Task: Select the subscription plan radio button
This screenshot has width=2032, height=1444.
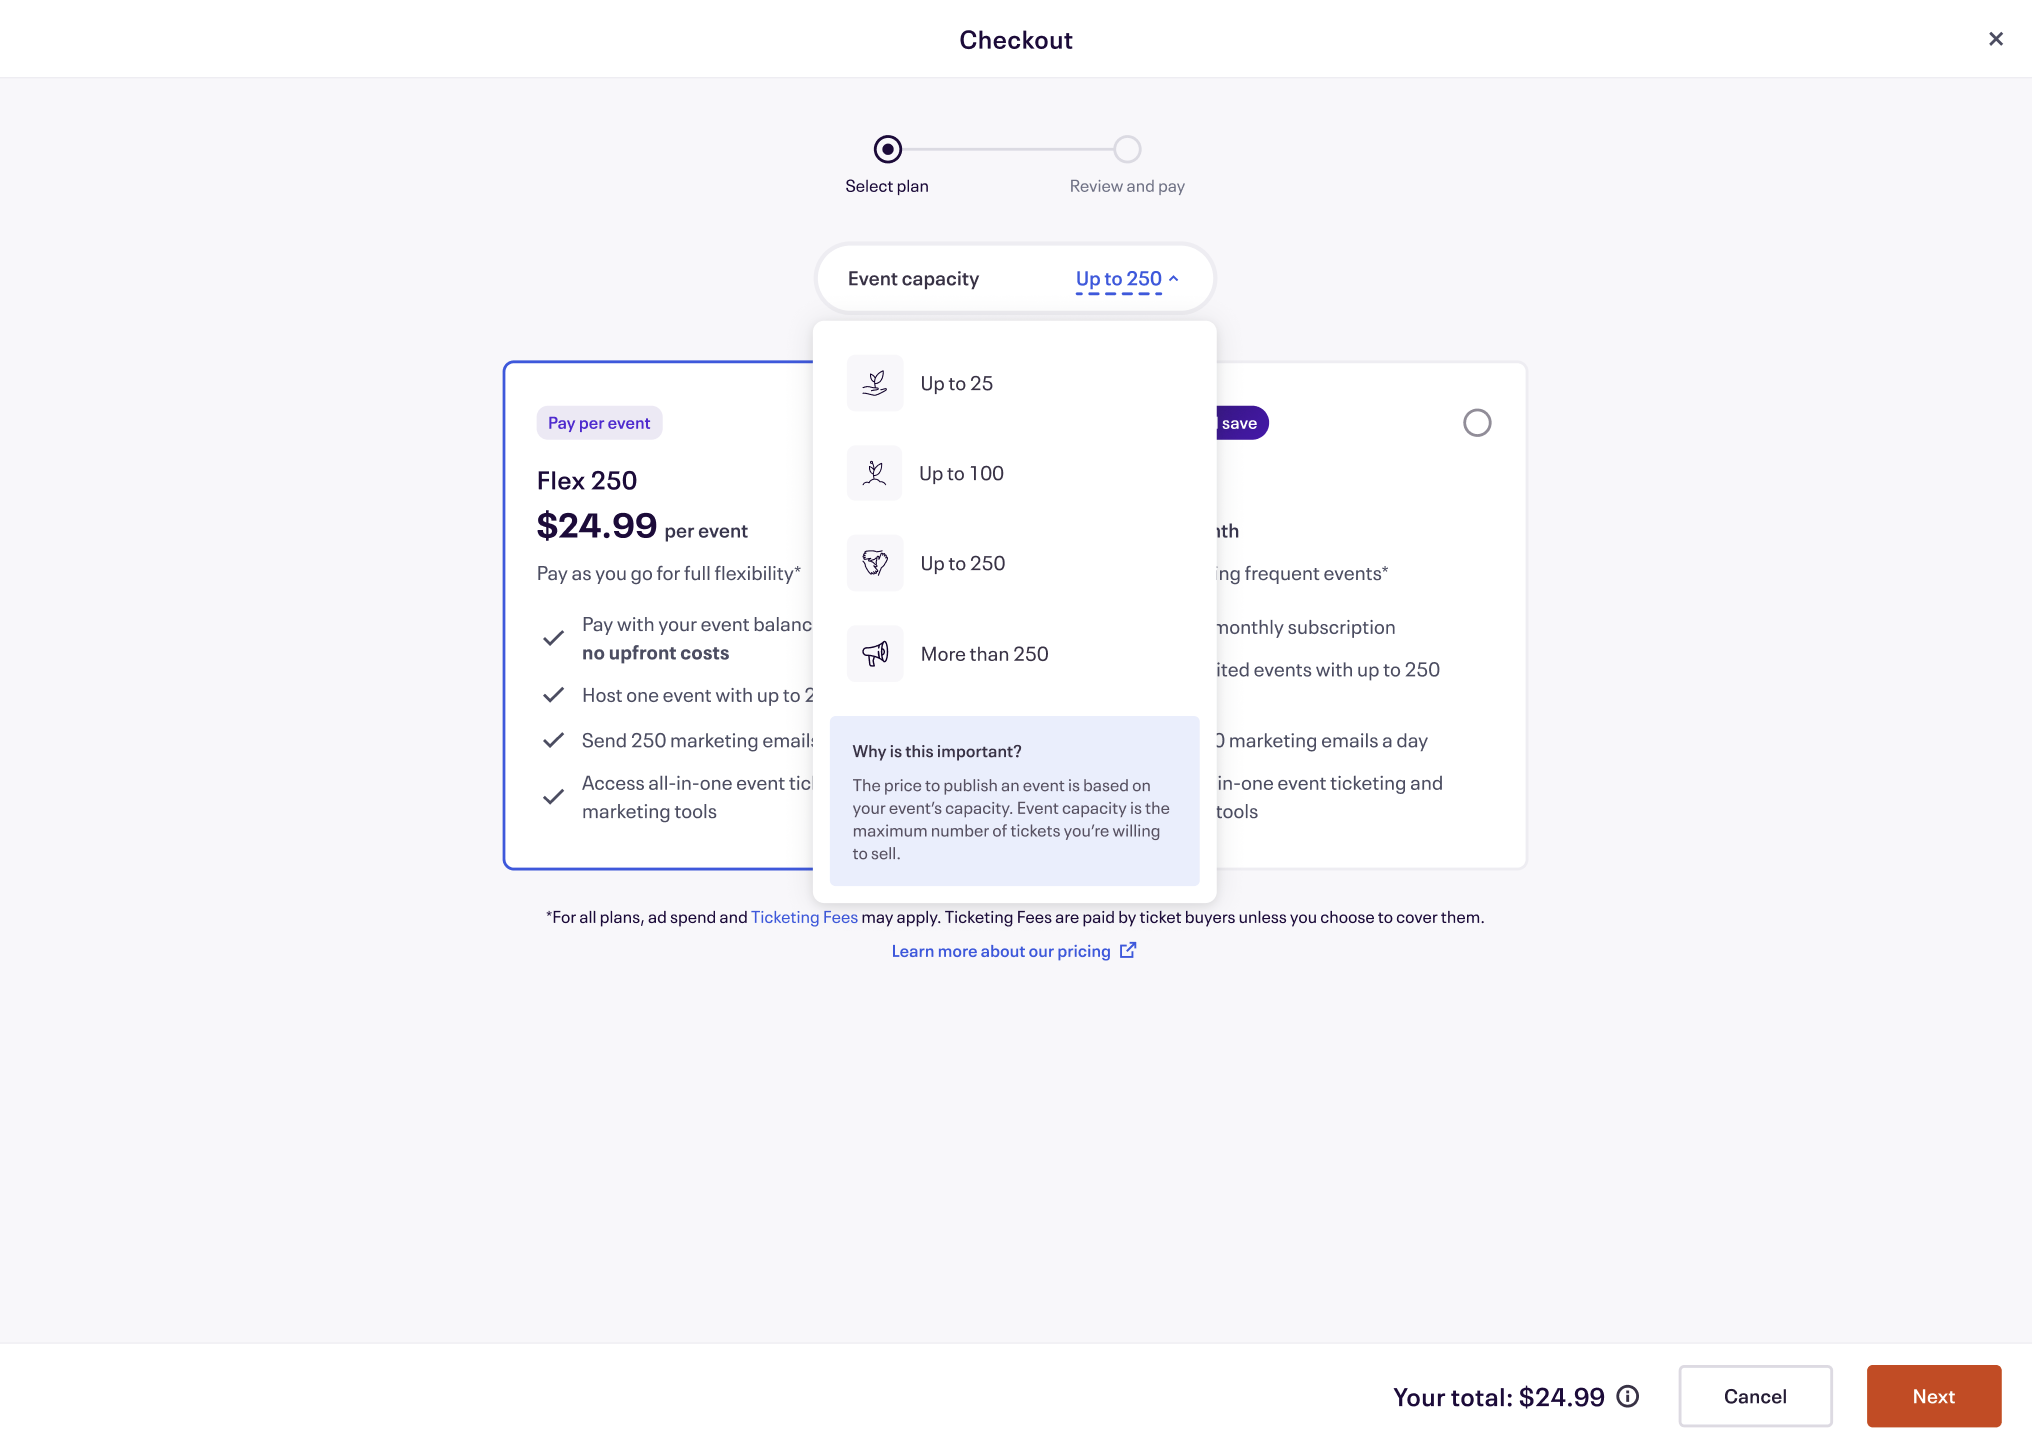Action: pos(1476,423)
